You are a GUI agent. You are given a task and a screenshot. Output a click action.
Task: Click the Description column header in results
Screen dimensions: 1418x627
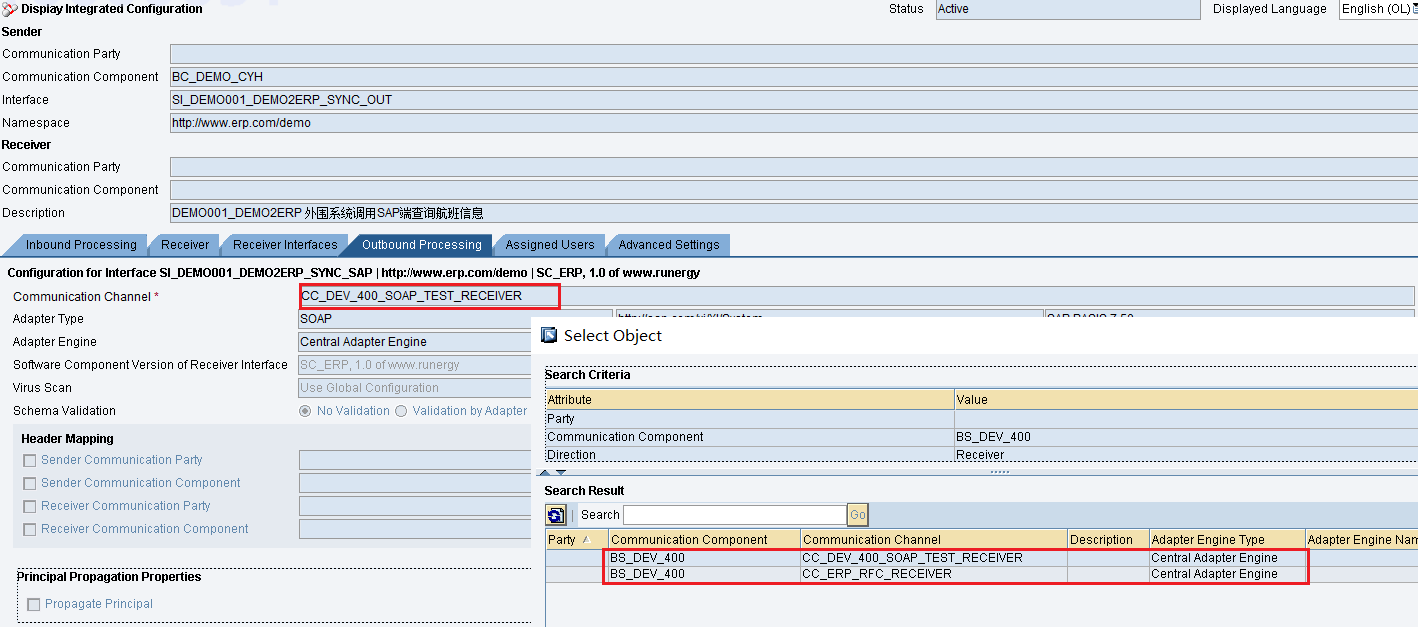click(1108, 540)
